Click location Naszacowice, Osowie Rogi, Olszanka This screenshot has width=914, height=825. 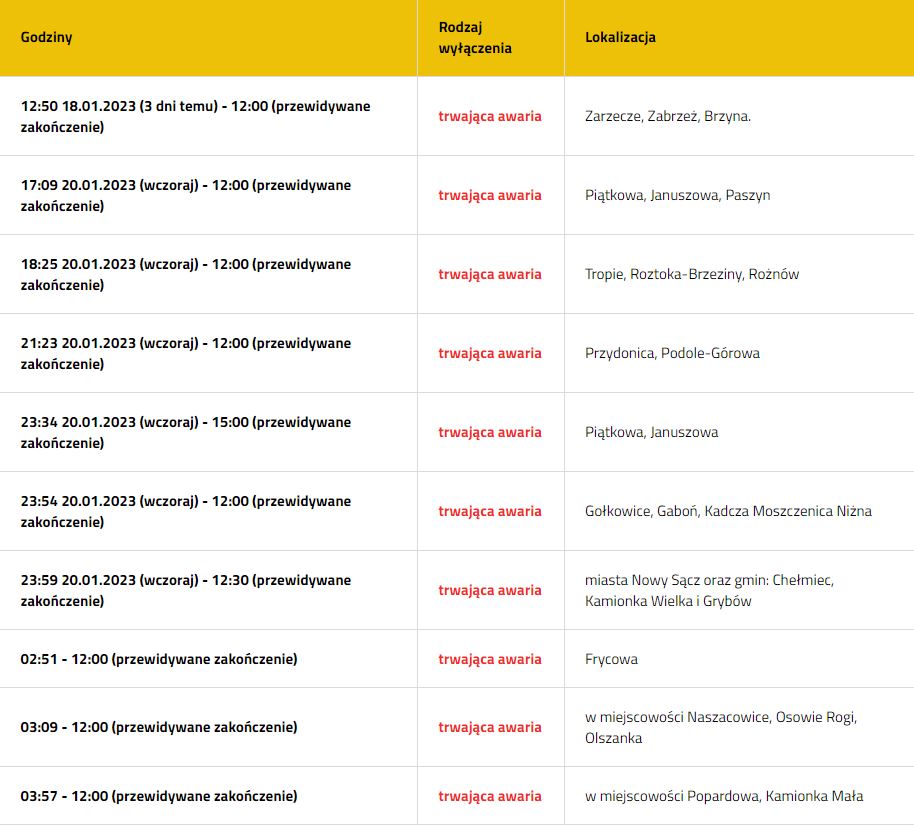point(721,728)
